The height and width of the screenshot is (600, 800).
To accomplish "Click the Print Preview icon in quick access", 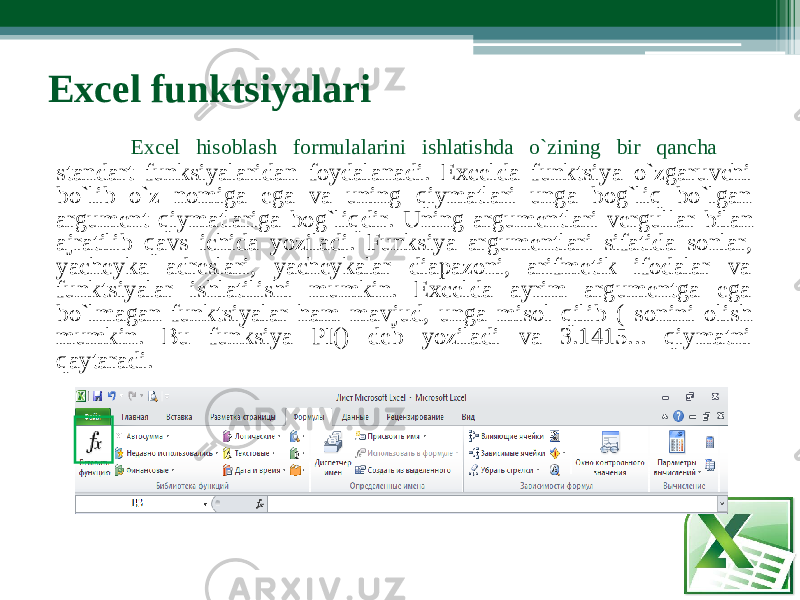I will pyautogui.click(x=154, y=396).
